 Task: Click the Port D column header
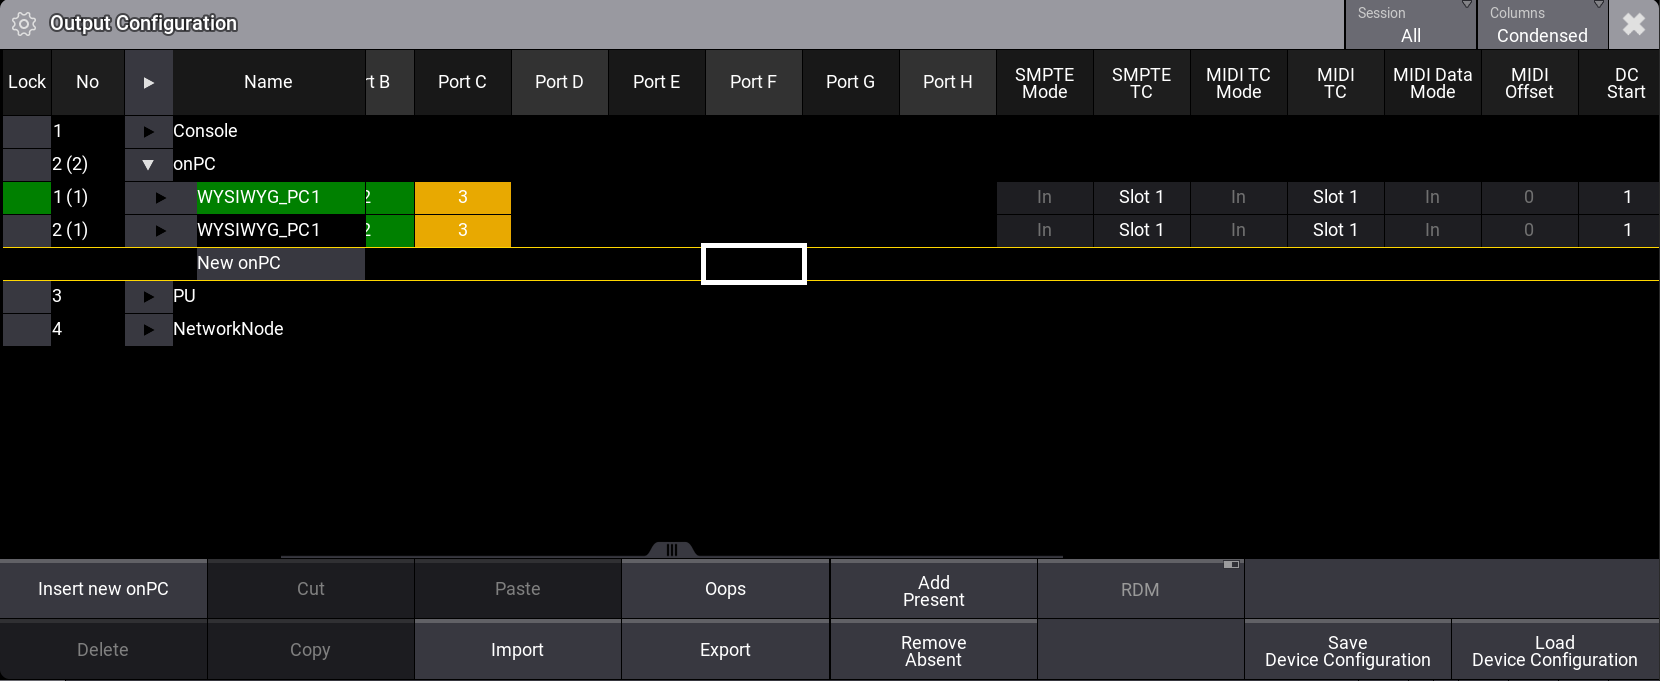click(559, 82)
